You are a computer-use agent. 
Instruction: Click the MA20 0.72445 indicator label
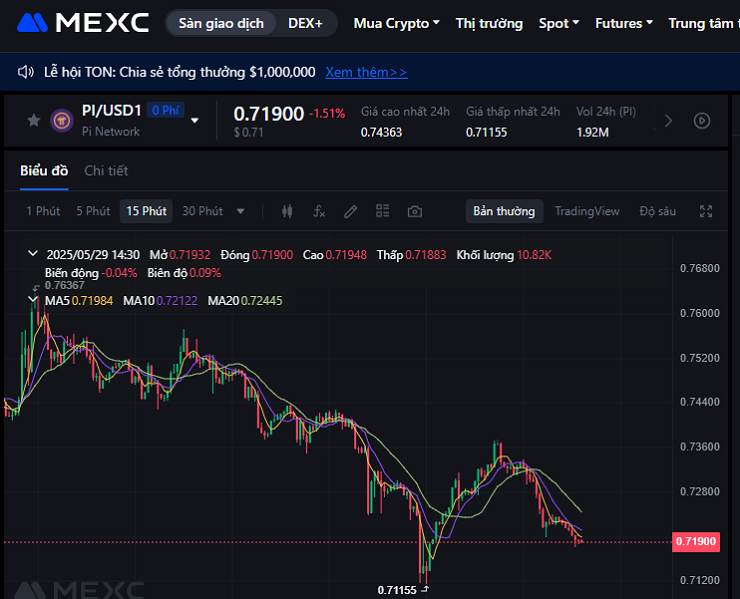[x=245, y=301]
